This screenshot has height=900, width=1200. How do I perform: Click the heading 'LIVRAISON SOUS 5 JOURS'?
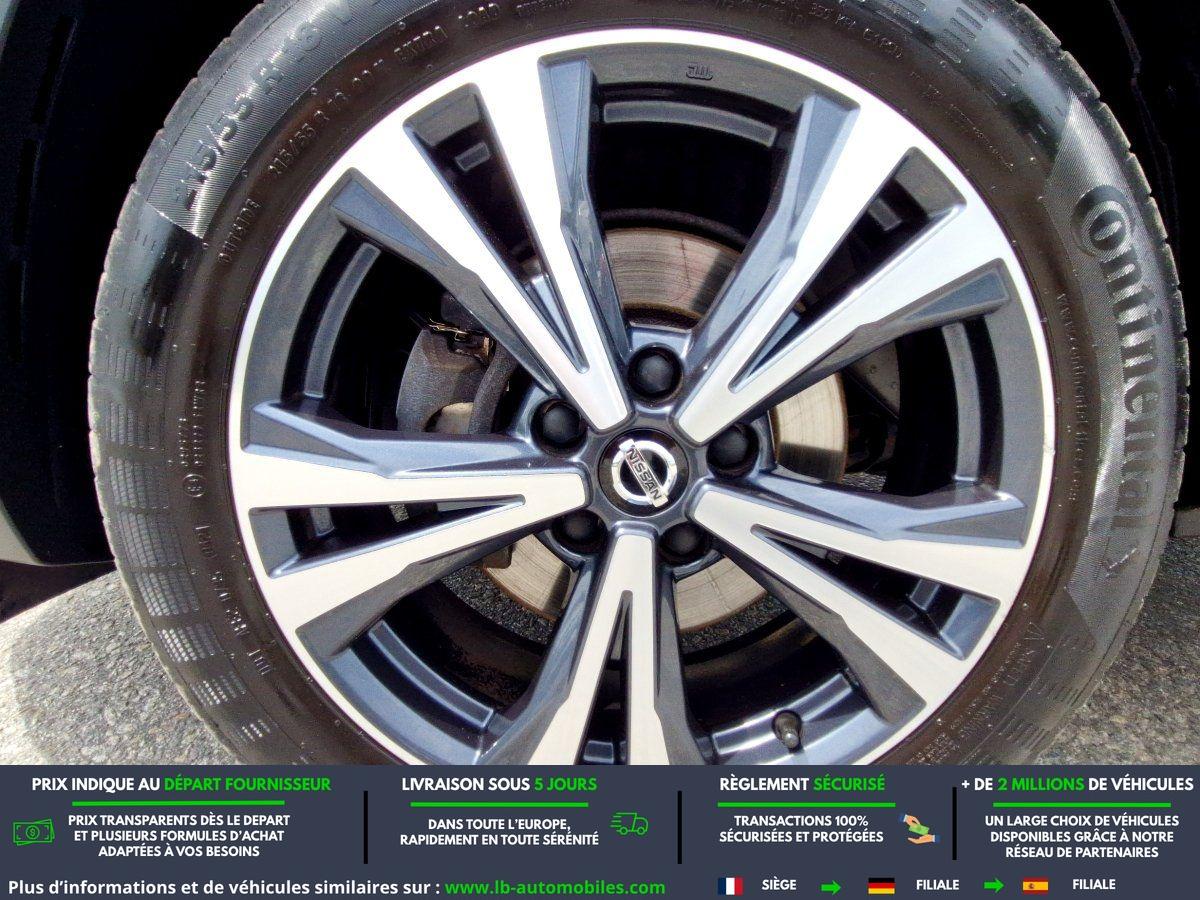pyautogui.click(x=499, y=784)
